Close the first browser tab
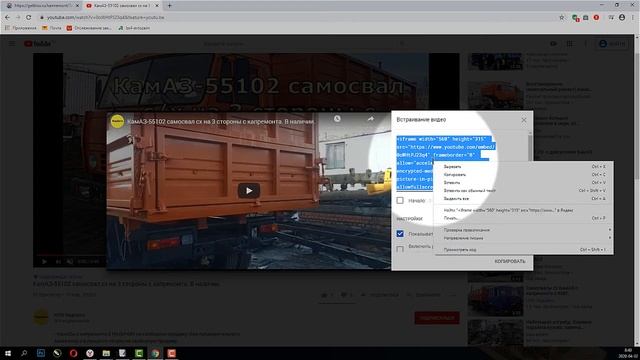This screenshot has width=640, height=360. pos(77,6)
